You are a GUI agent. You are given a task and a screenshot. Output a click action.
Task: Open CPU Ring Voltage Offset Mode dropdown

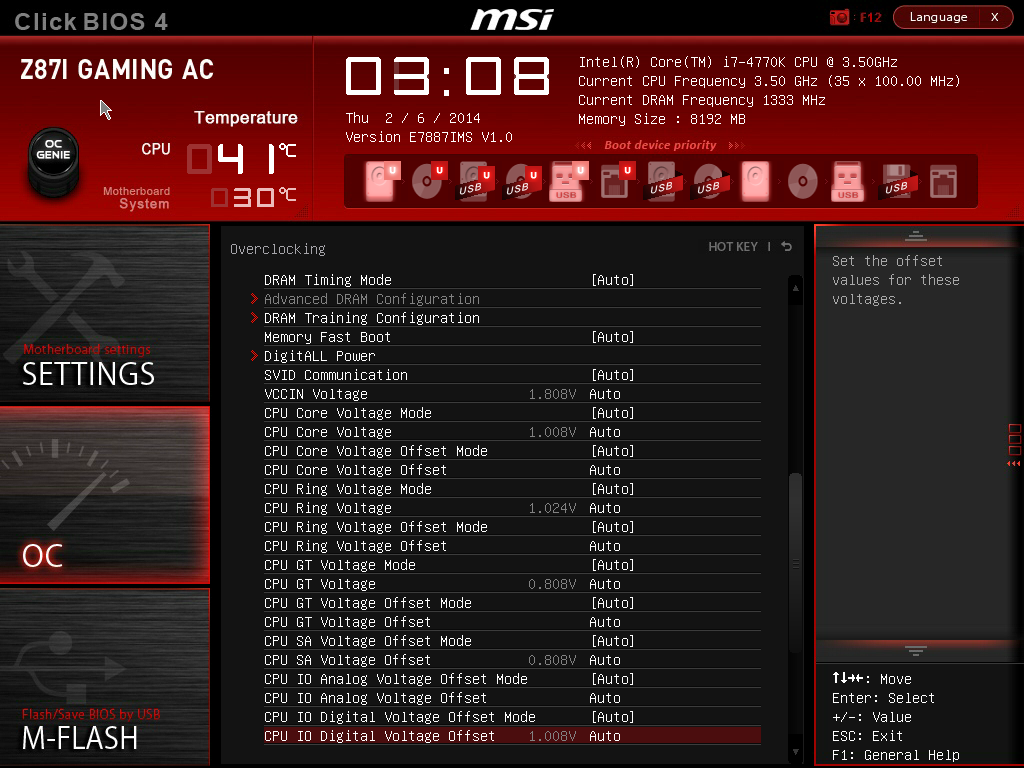click(613, 527)
